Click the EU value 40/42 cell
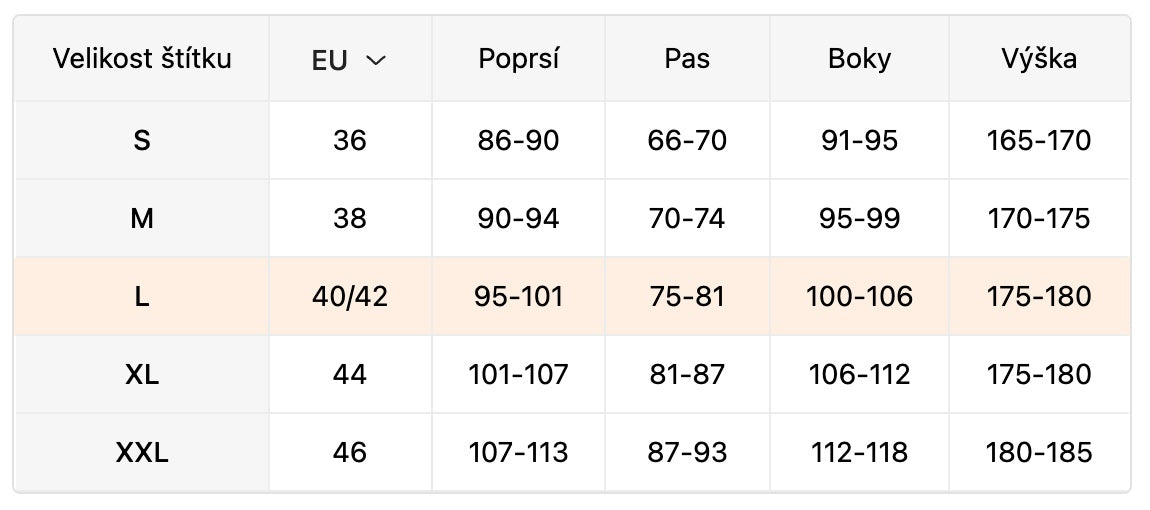The width and height of the screenshot is (1150, 510). [350, 297]
